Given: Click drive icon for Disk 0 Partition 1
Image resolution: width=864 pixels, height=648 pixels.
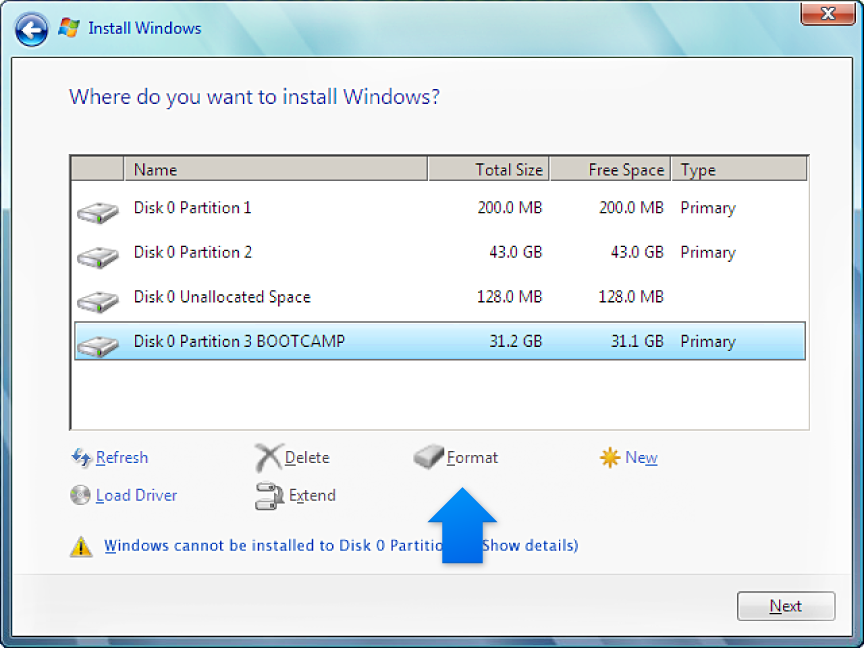Looking at the screenshot, I should [98, 212].
